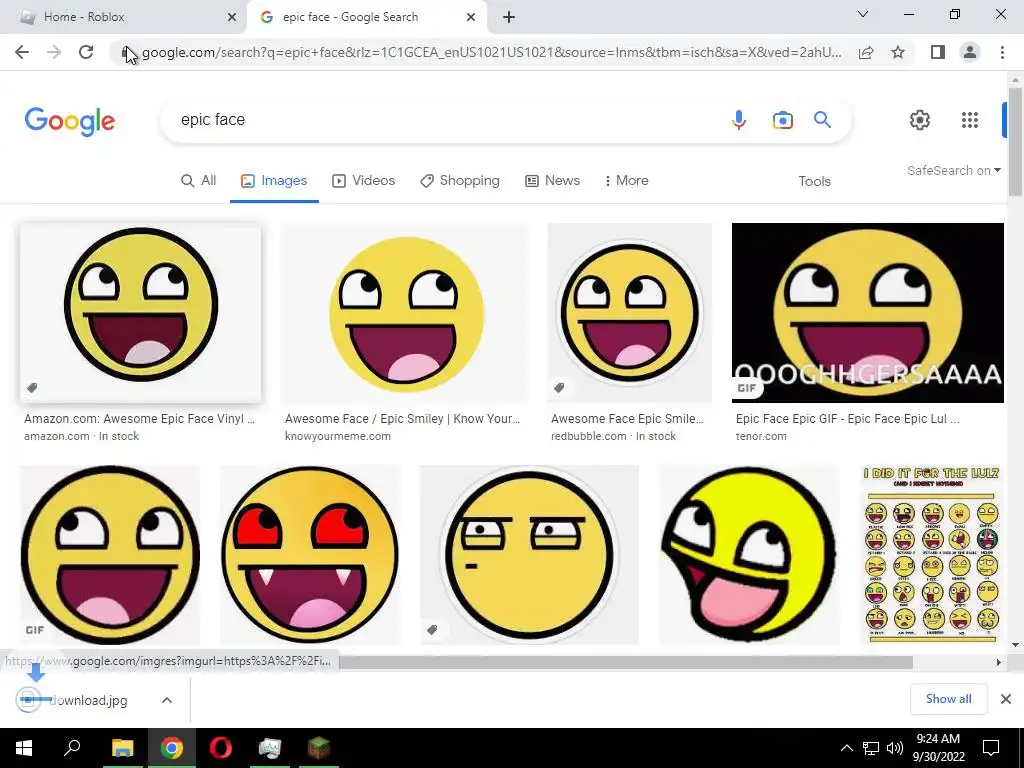
Task: Open File Explorer from the taskbar
Action: point(122,748)
